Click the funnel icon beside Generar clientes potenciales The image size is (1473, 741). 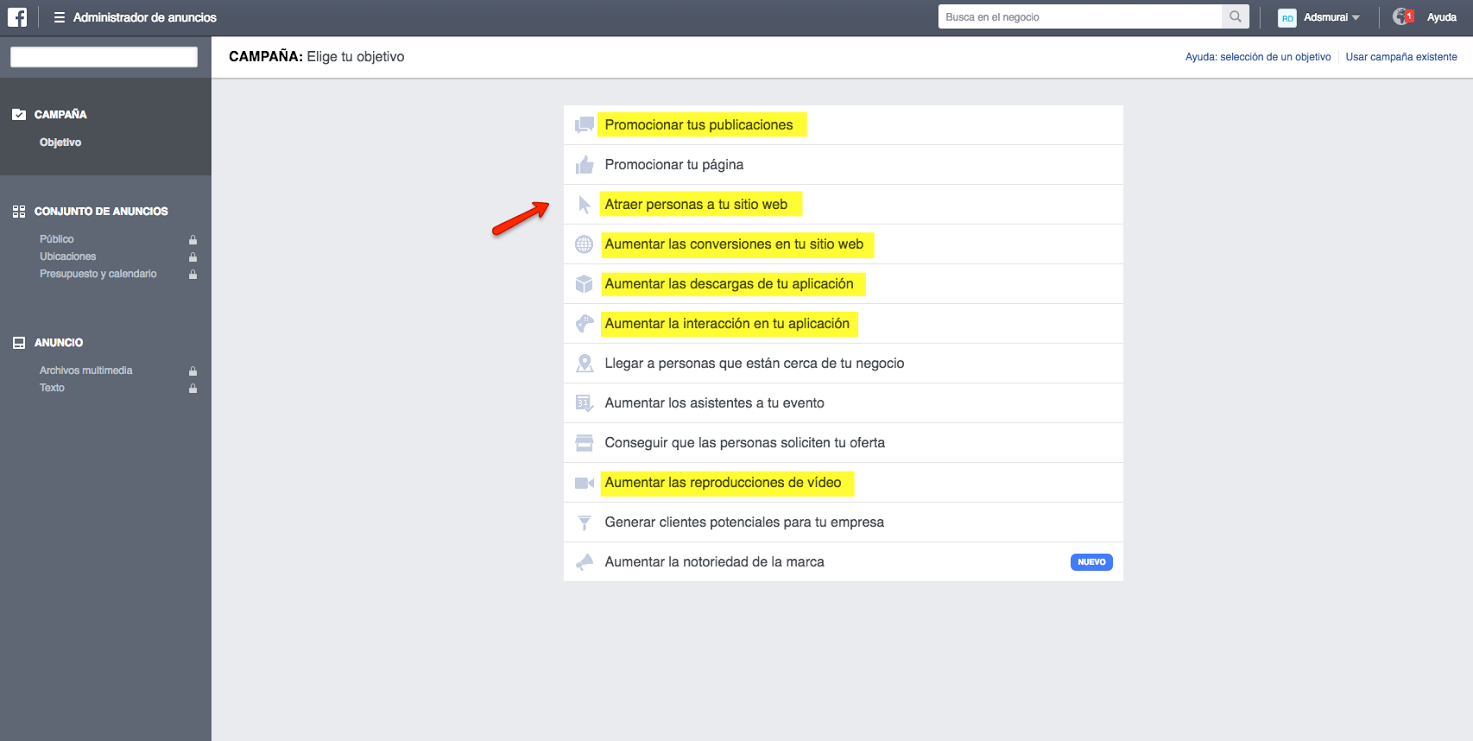point(584,521)
